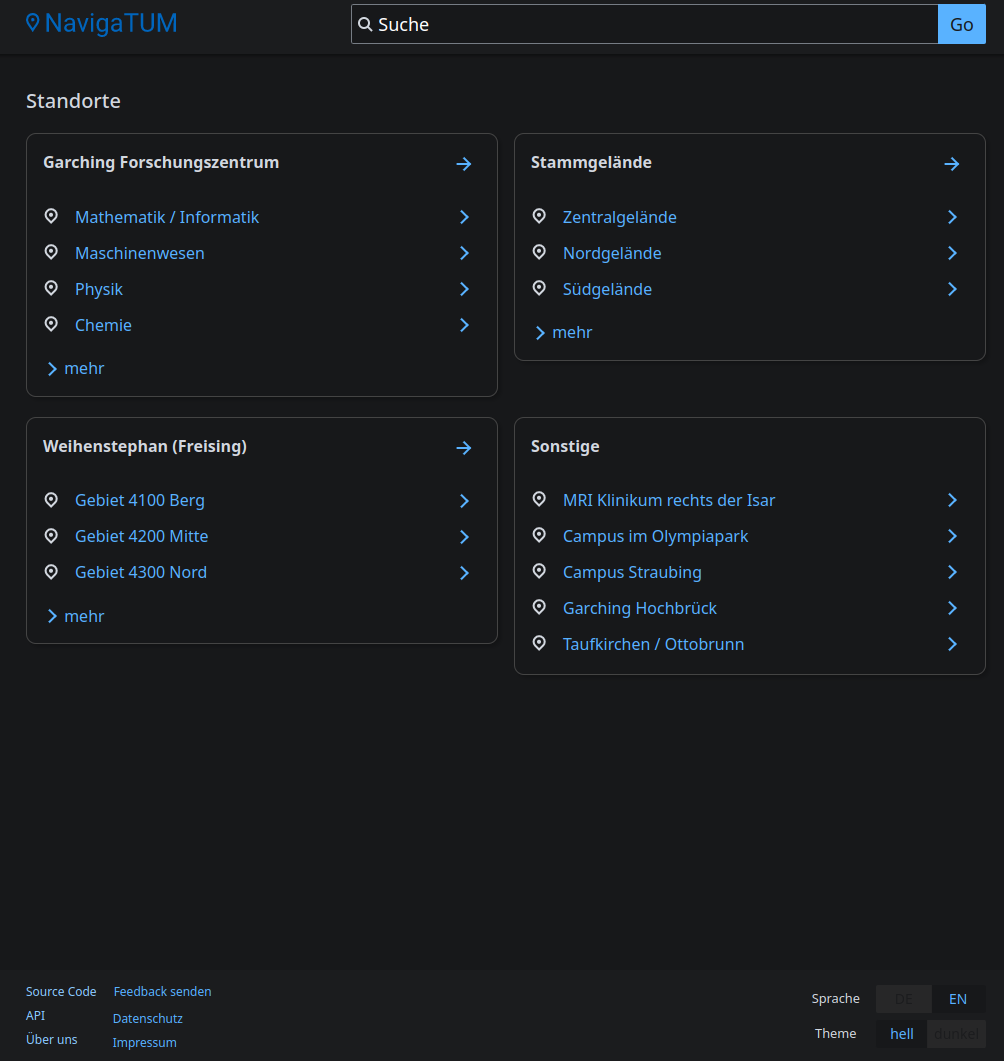Click pin icon beside Mathematik / Informatik
This screenshot has height=1061, width=1004.
point(51,217)
